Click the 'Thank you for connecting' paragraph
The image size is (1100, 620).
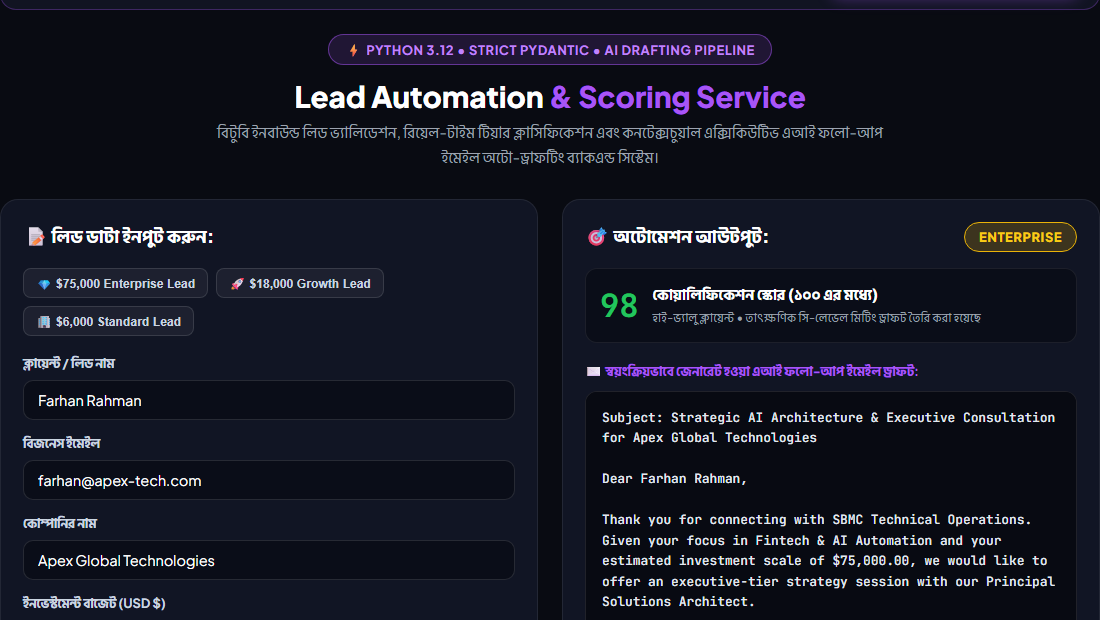[829, 560]
